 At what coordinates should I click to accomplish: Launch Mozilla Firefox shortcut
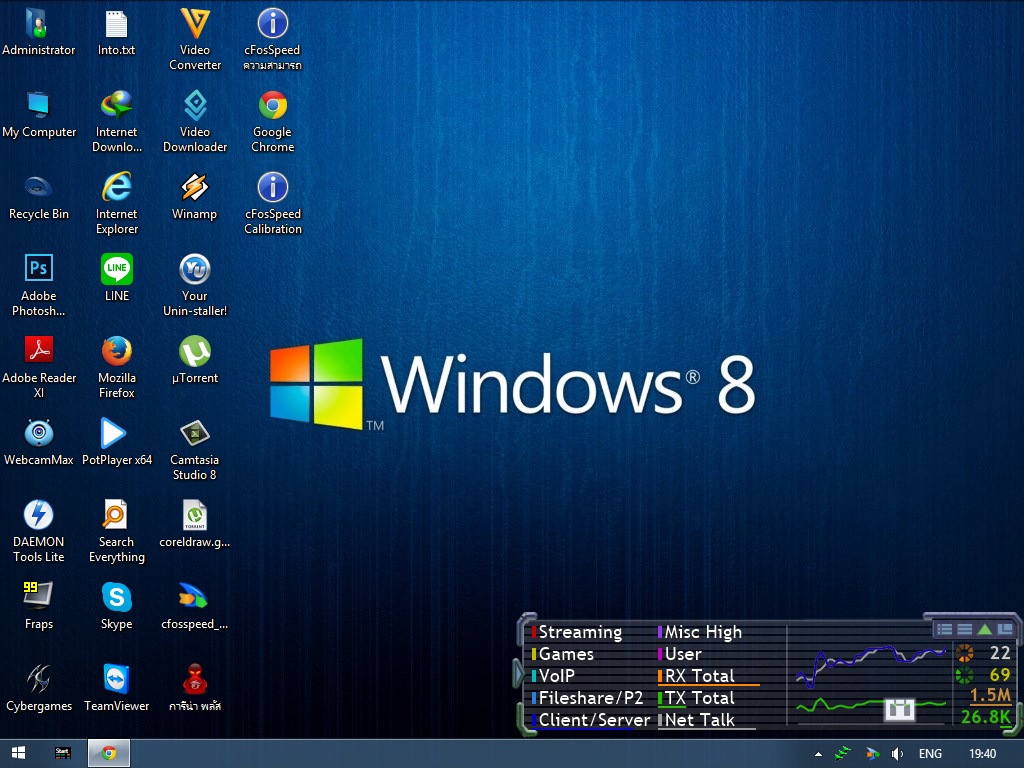click(x=116, y=368)
